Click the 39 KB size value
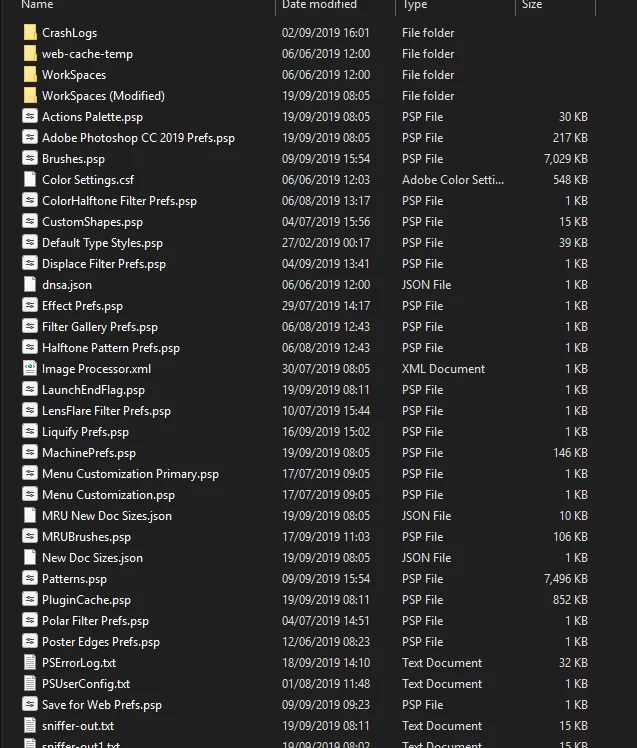The image size is (637, 748). [573, 242]
